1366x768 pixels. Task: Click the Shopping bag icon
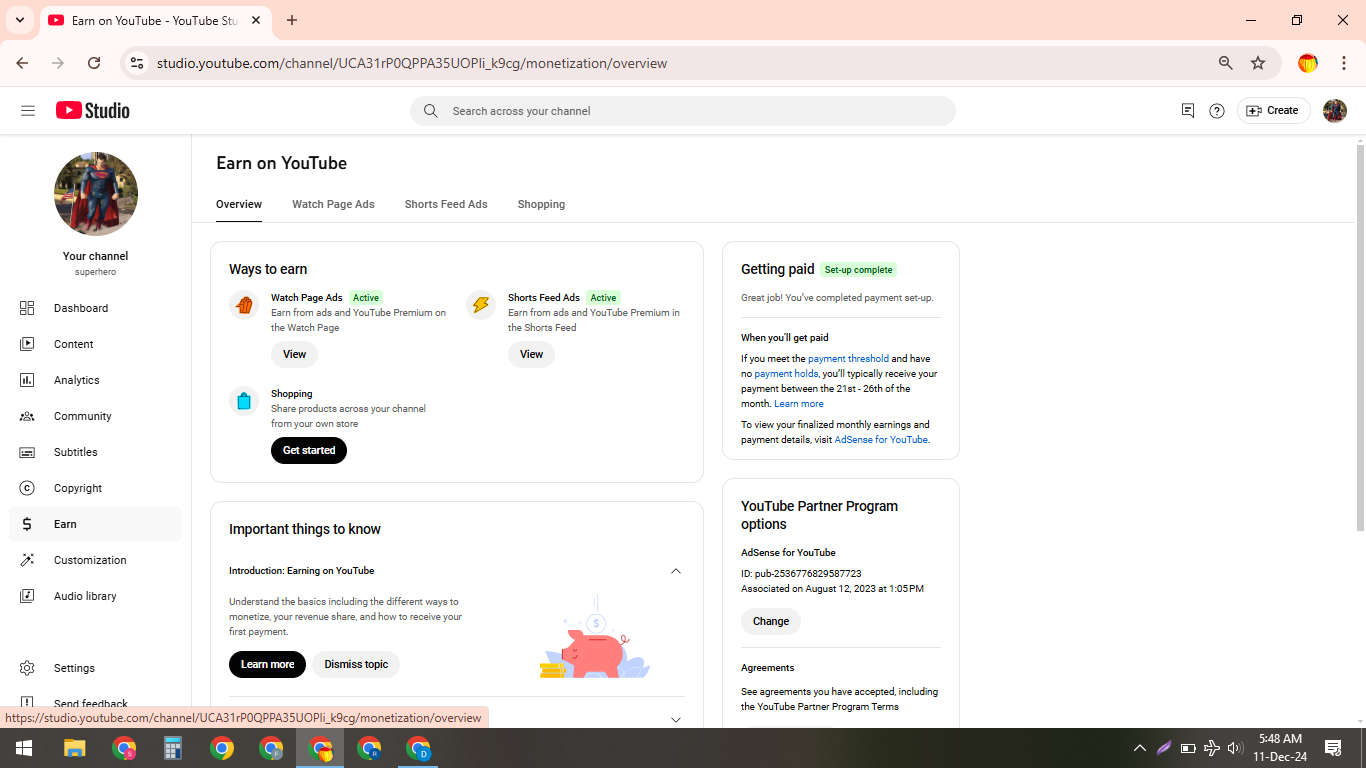point(244,401)
